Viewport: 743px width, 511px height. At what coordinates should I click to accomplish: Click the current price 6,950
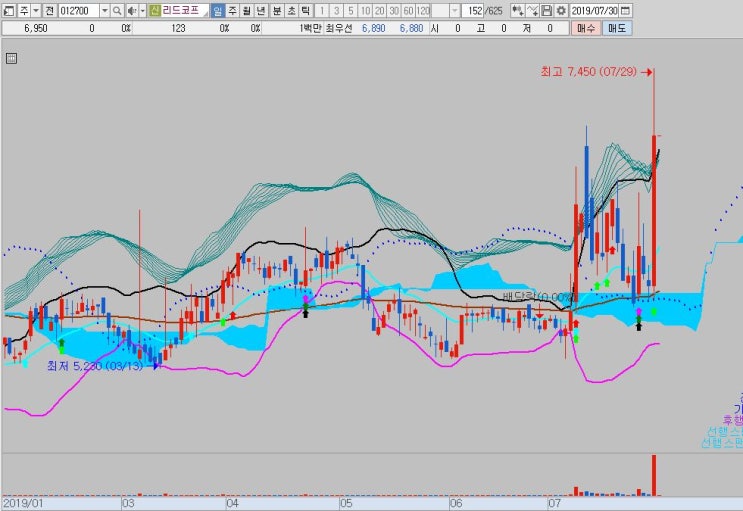click(x=36, y=28)
